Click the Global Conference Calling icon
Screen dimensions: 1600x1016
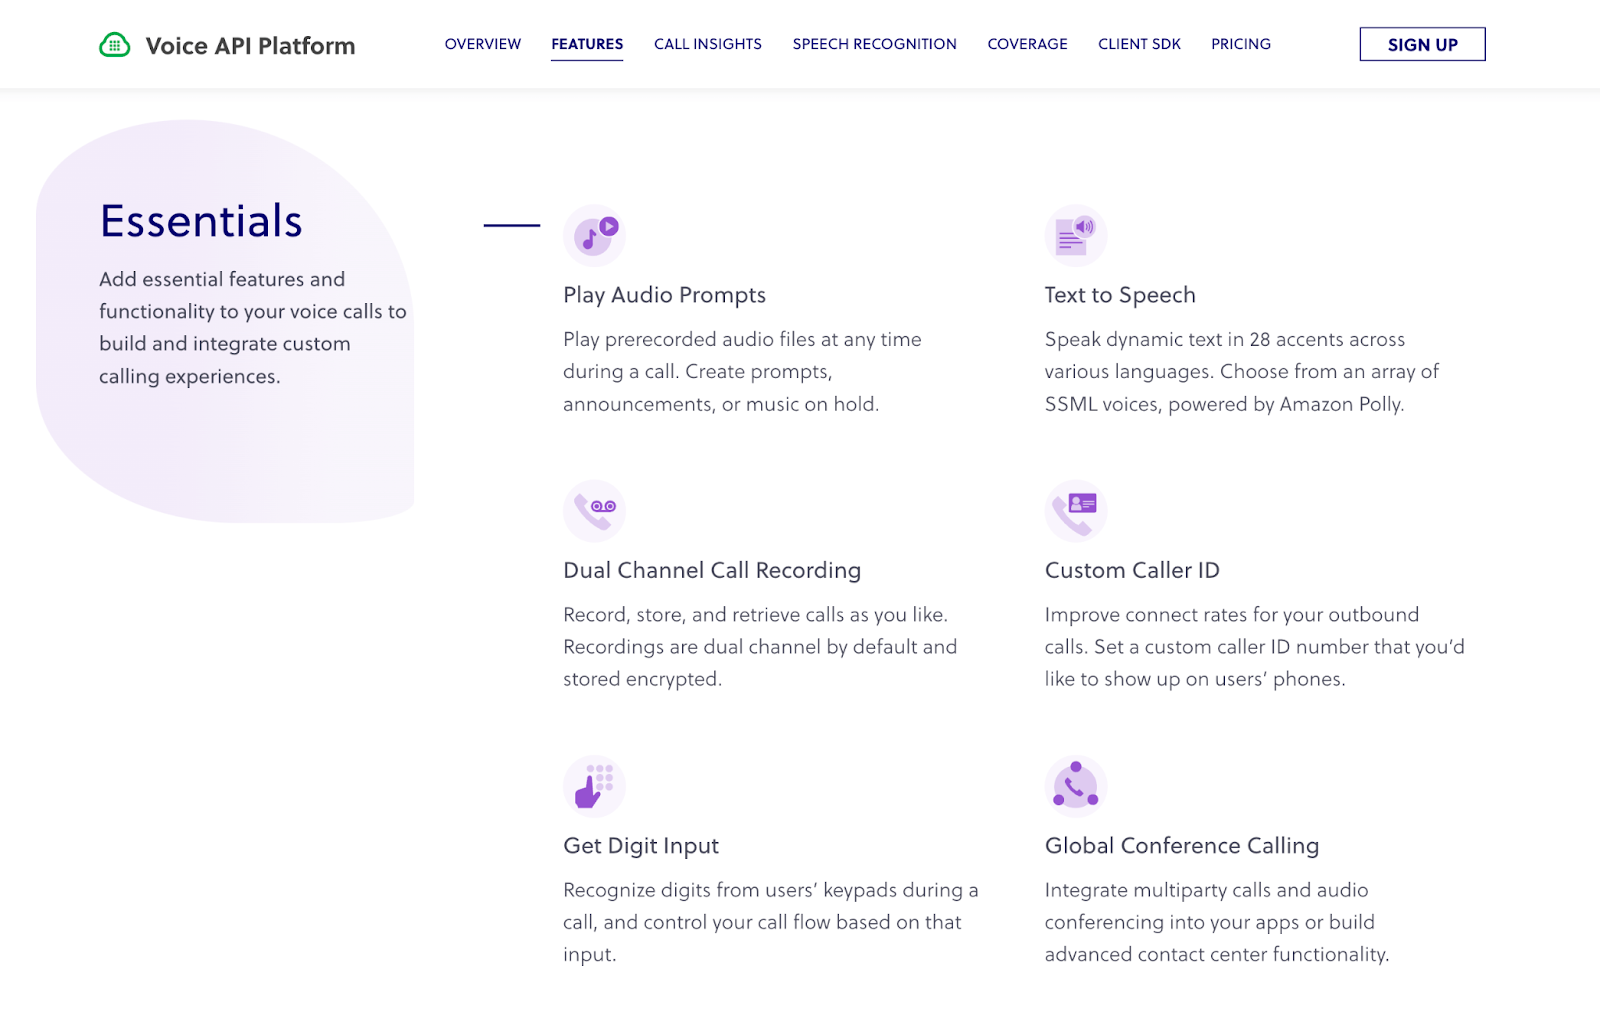(x=1075, y=786)
